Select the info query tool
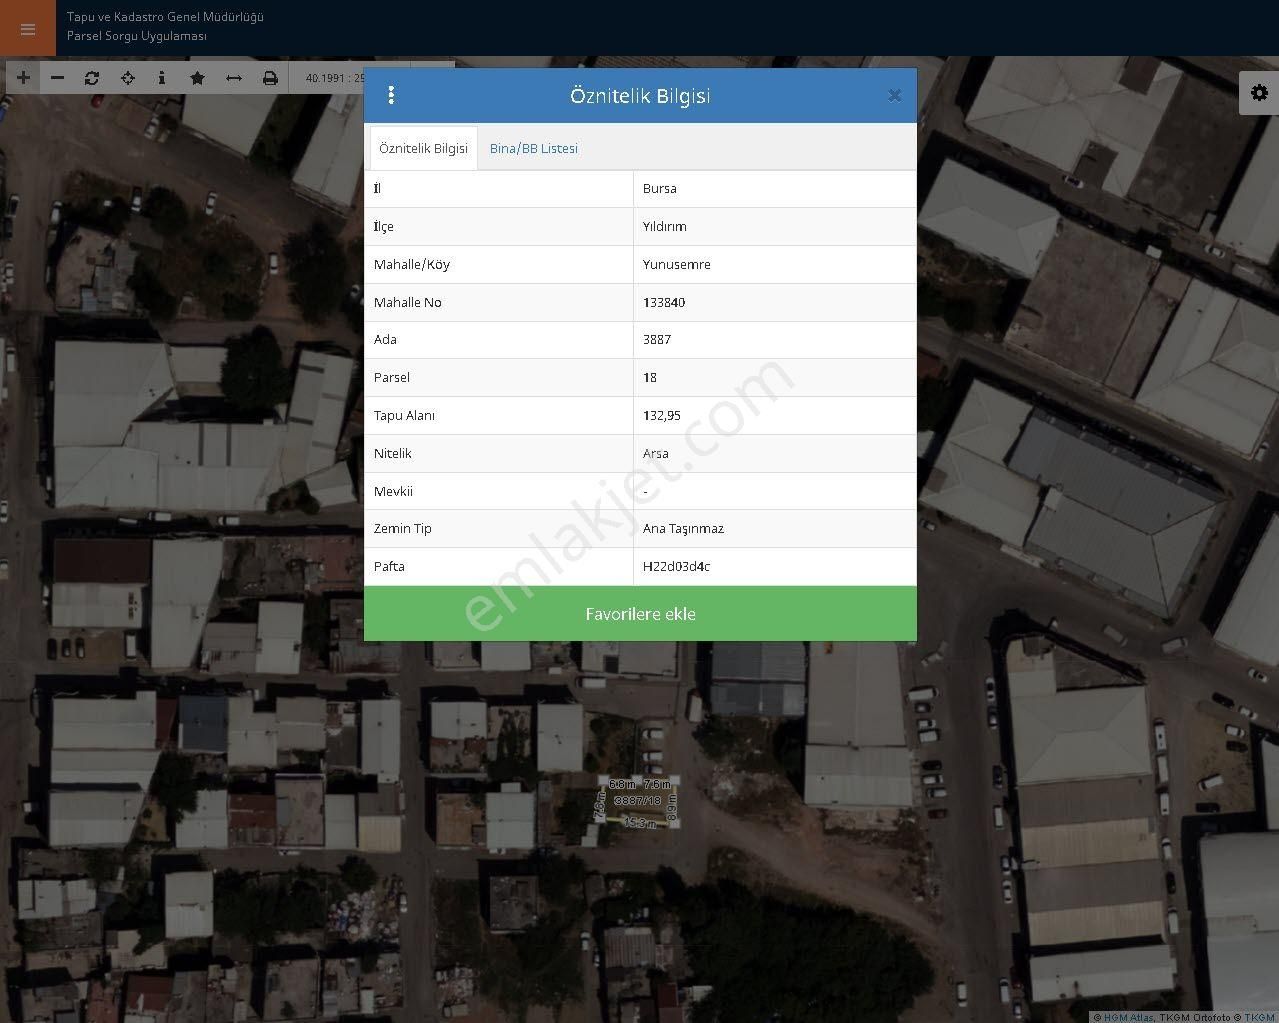Image resolution: width=1279 pixels, height=1023 pixels. (x=162, y=78)
